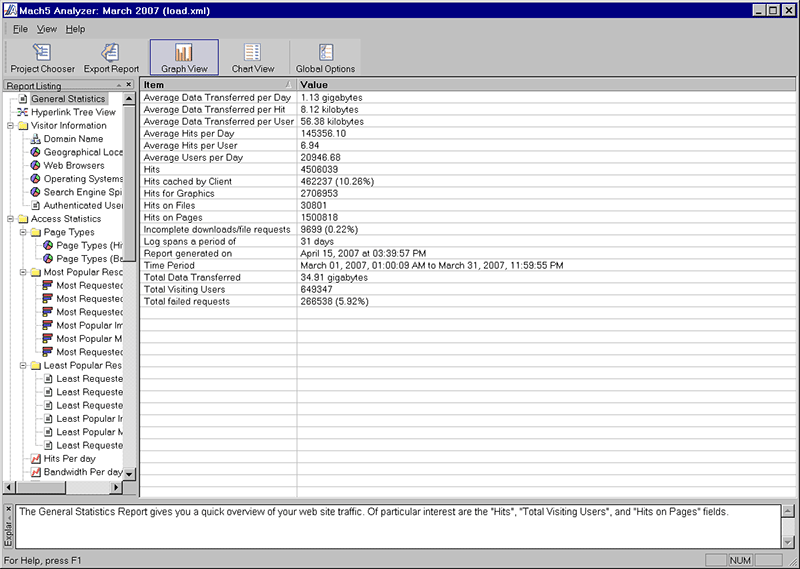
Task: Collapse the Page Types tree node
Action: click(23, 232)
